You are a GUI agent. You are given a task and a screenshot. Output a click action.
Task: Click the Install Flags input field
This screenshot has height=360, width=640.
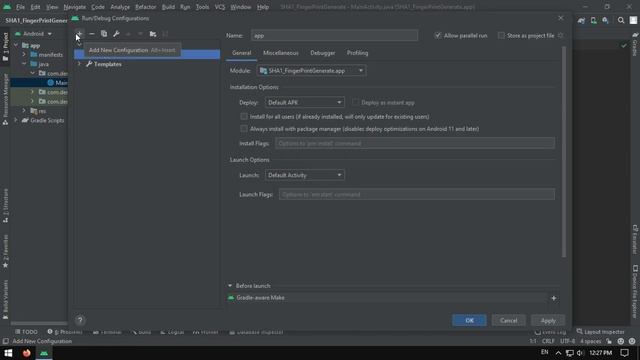pyautogui.click(x=415, y=143)
